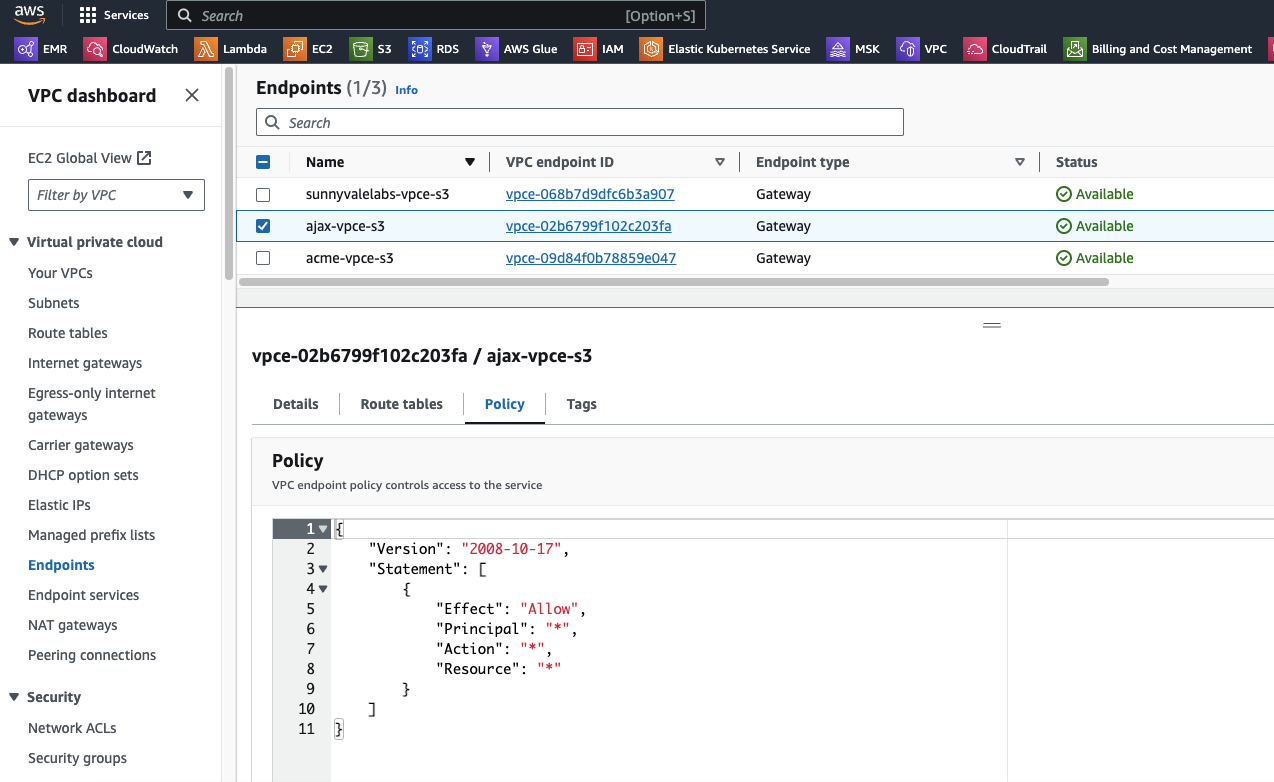
Task: Uncheck the ajax-vpce-s3 row checkbox
Action: pos(263,226)
